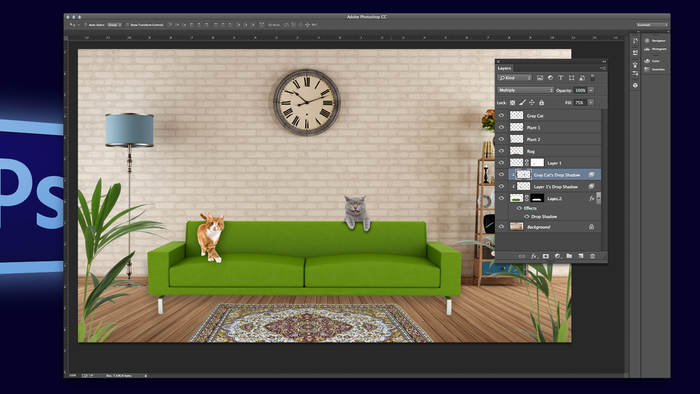
Task: Click the new group folder icon
Action: click(569, 256)
